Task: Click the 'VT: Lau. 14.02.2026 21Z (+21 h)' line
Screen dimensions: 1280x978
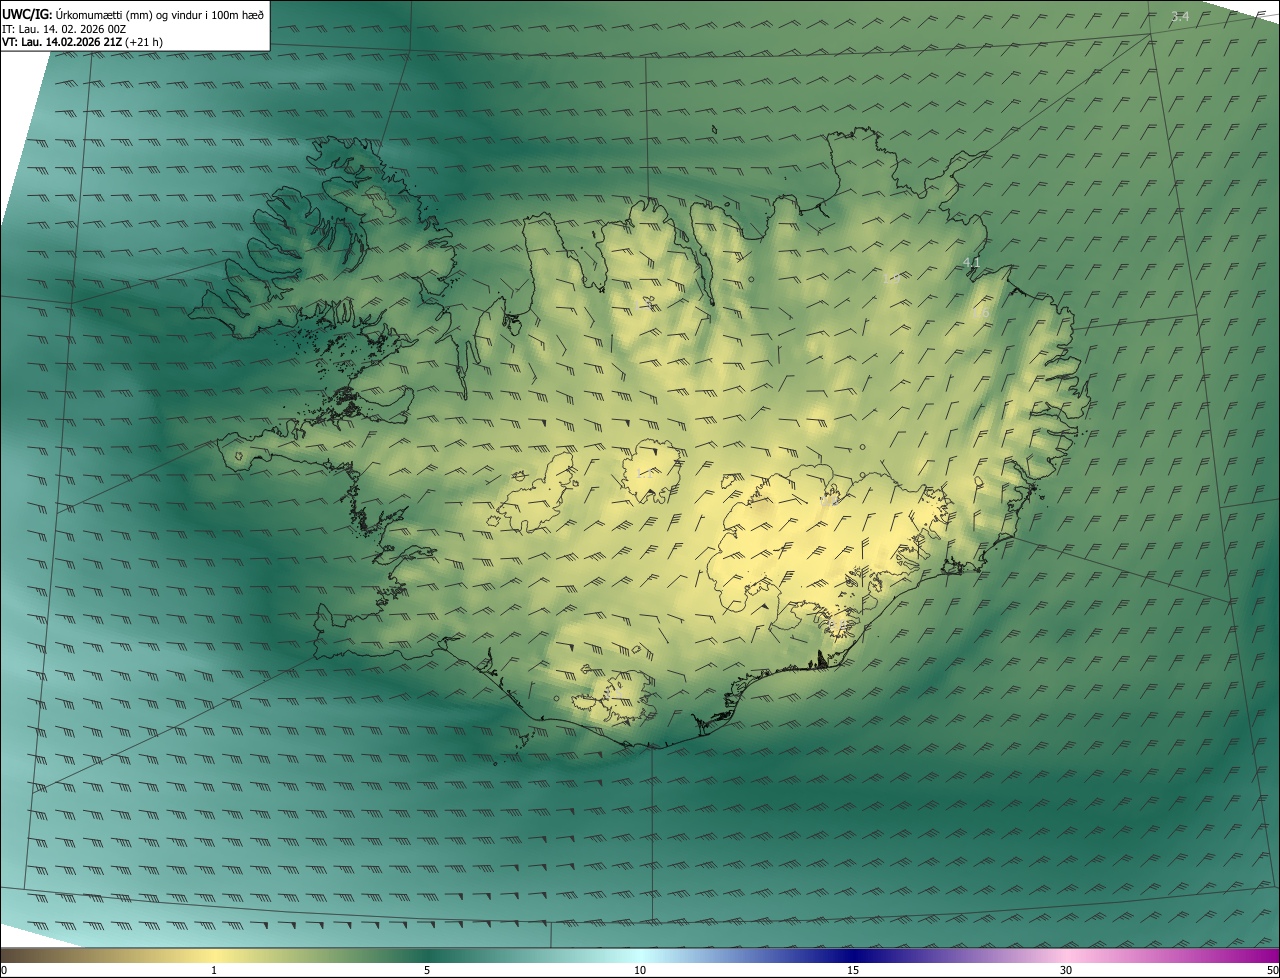Action: click(82, 42)
